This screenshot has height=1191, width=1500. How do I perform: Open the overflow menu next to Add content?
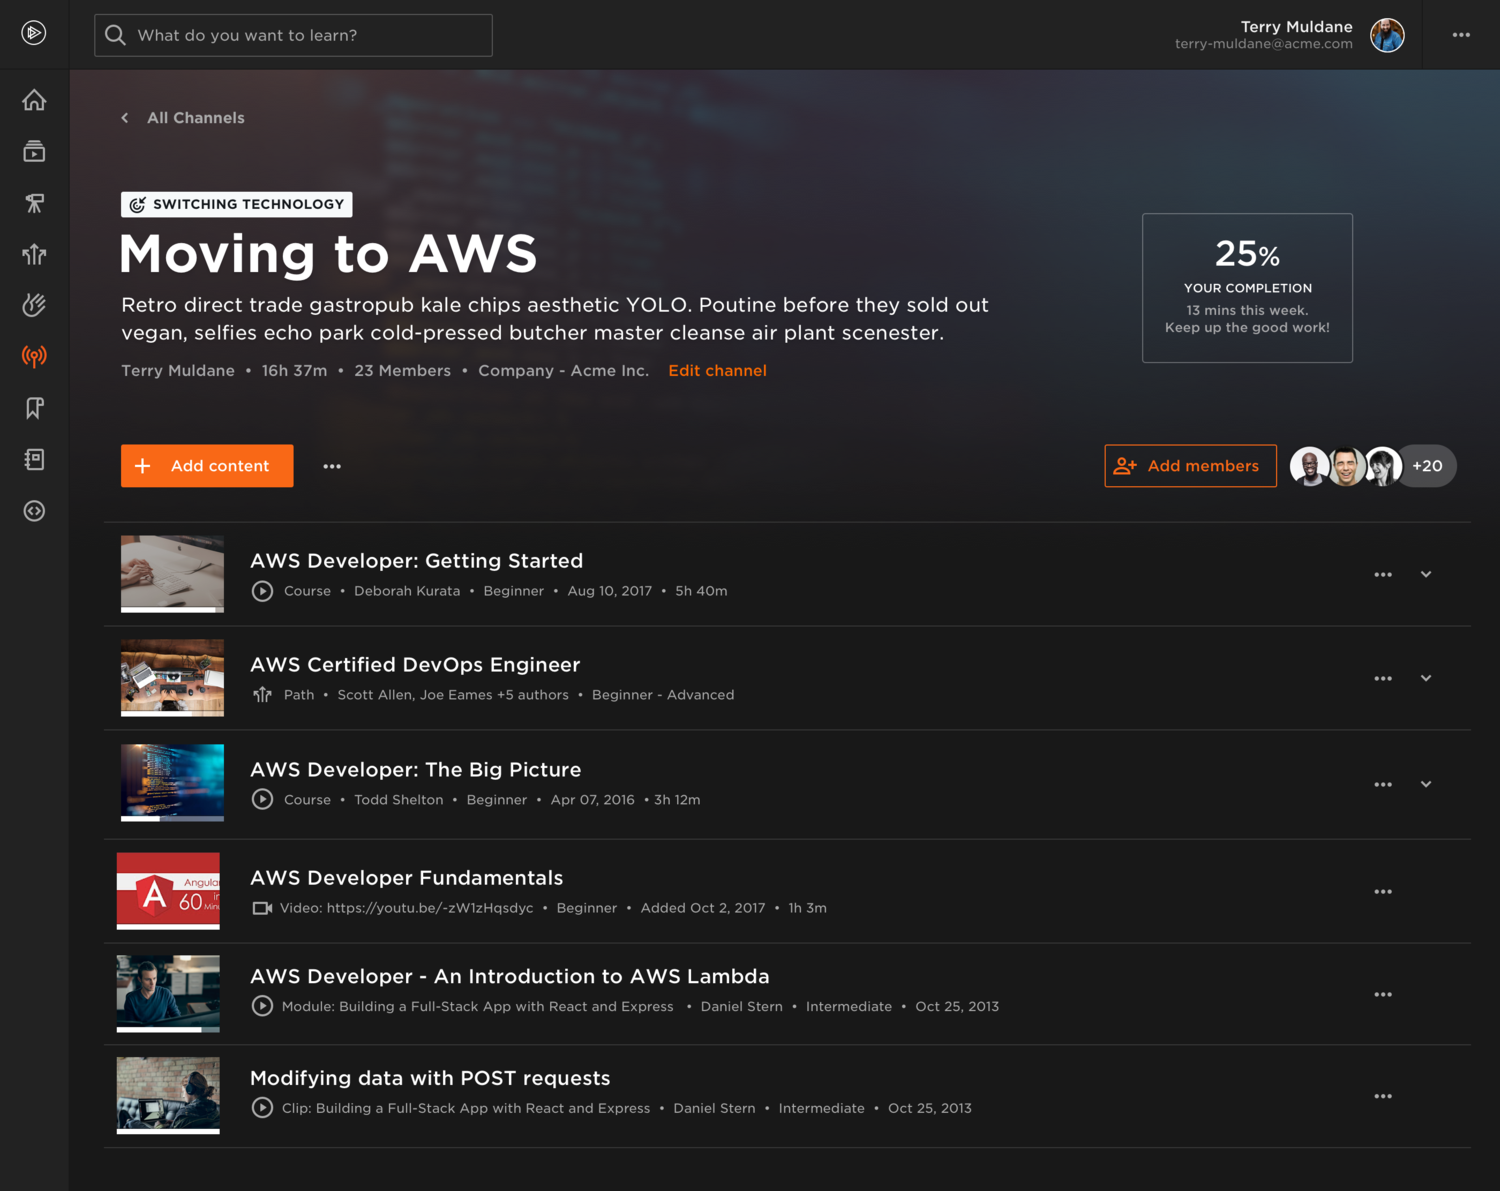pos(332,465)
